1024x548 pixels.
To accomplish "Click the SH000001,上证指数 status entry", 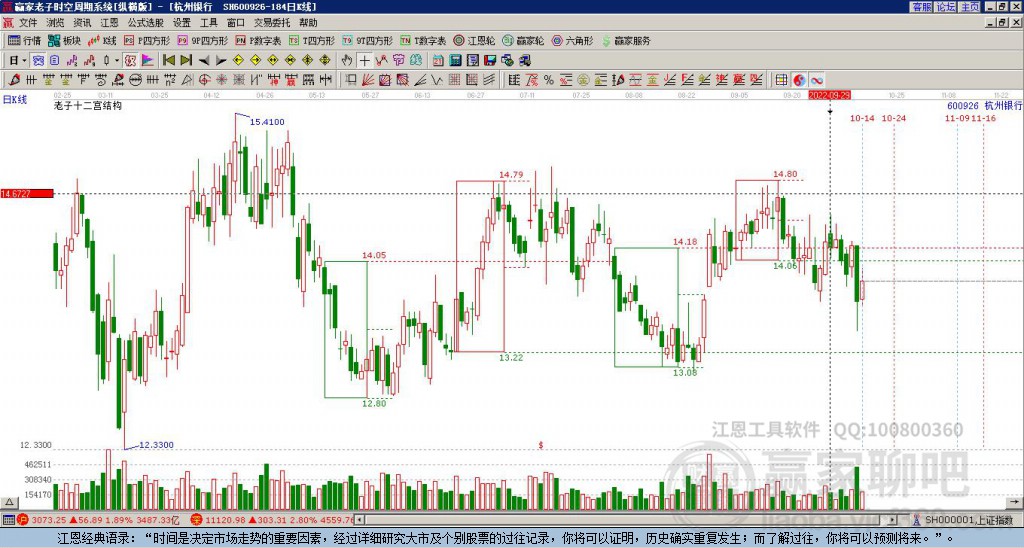I will coord(969,520).
